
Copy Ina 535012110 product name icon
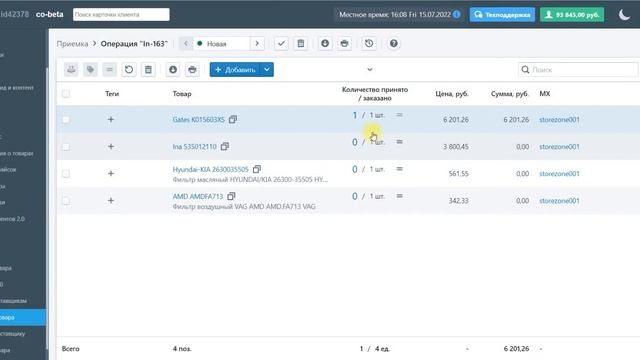pos(225,146)
